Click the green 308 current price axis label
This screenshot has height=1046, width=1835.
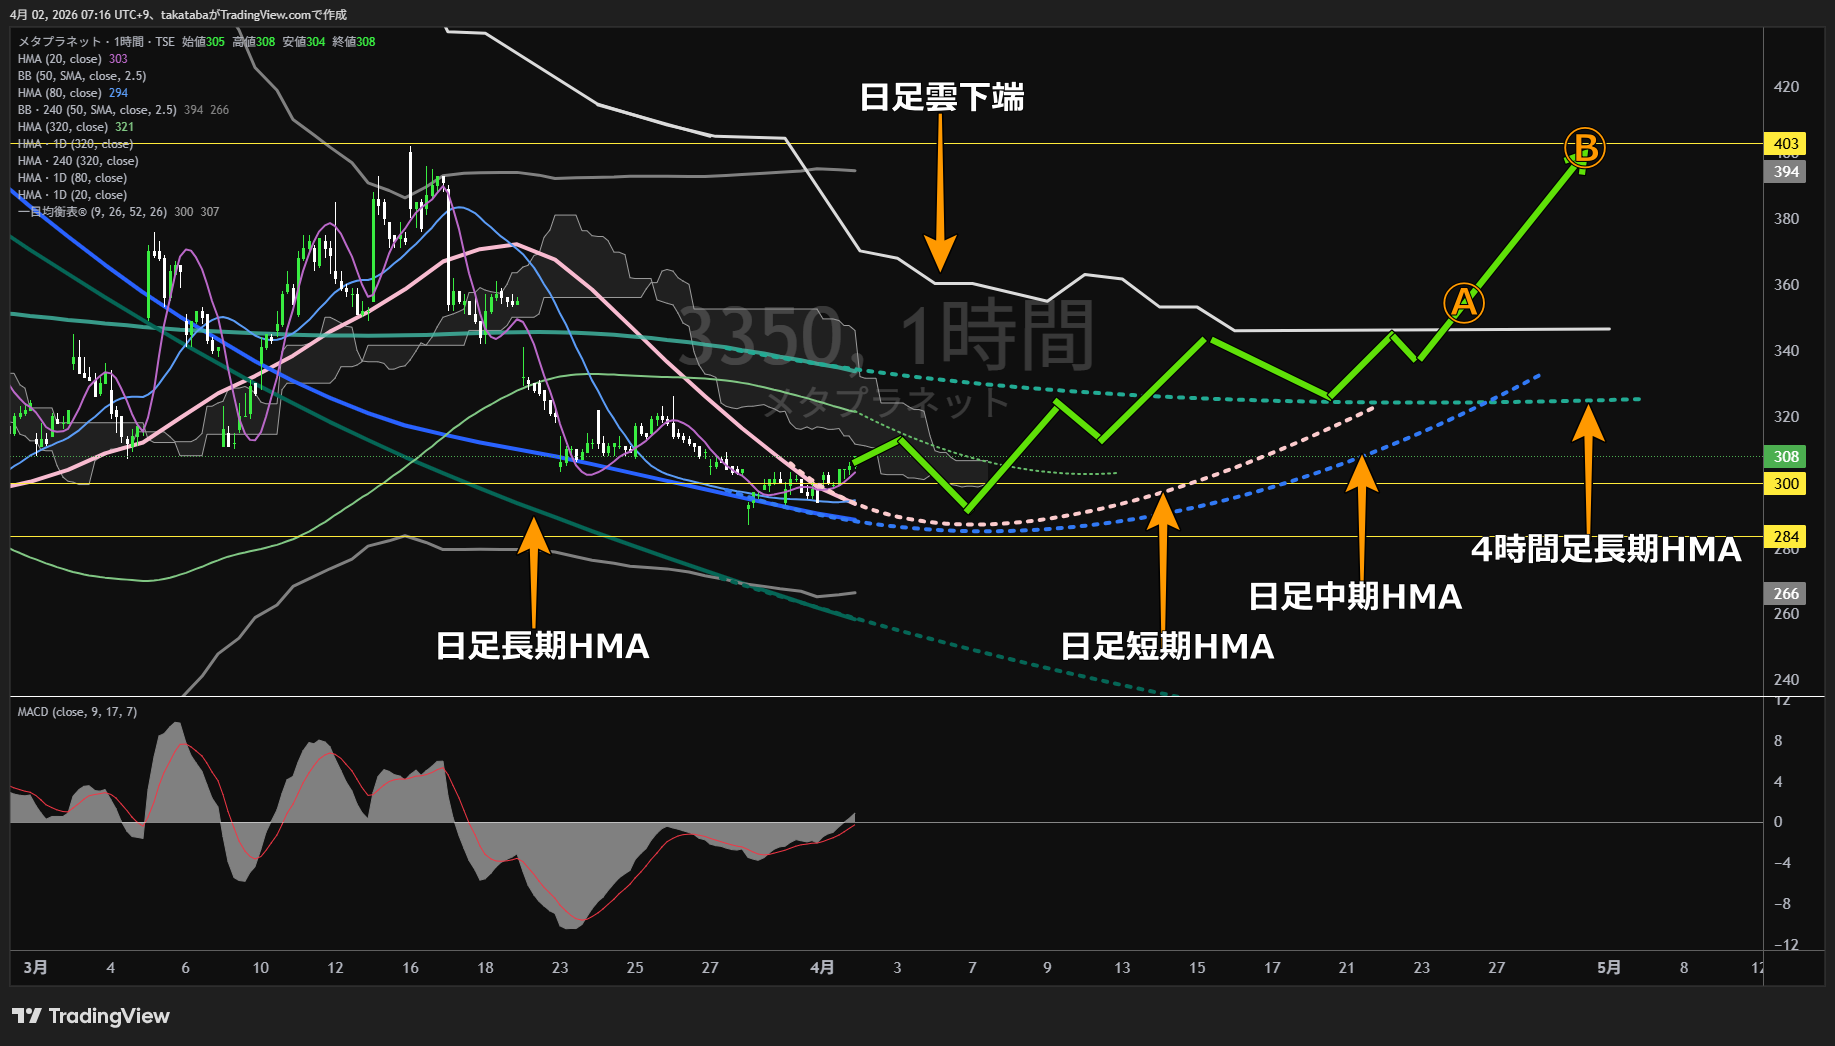(x=1786, y=457)
